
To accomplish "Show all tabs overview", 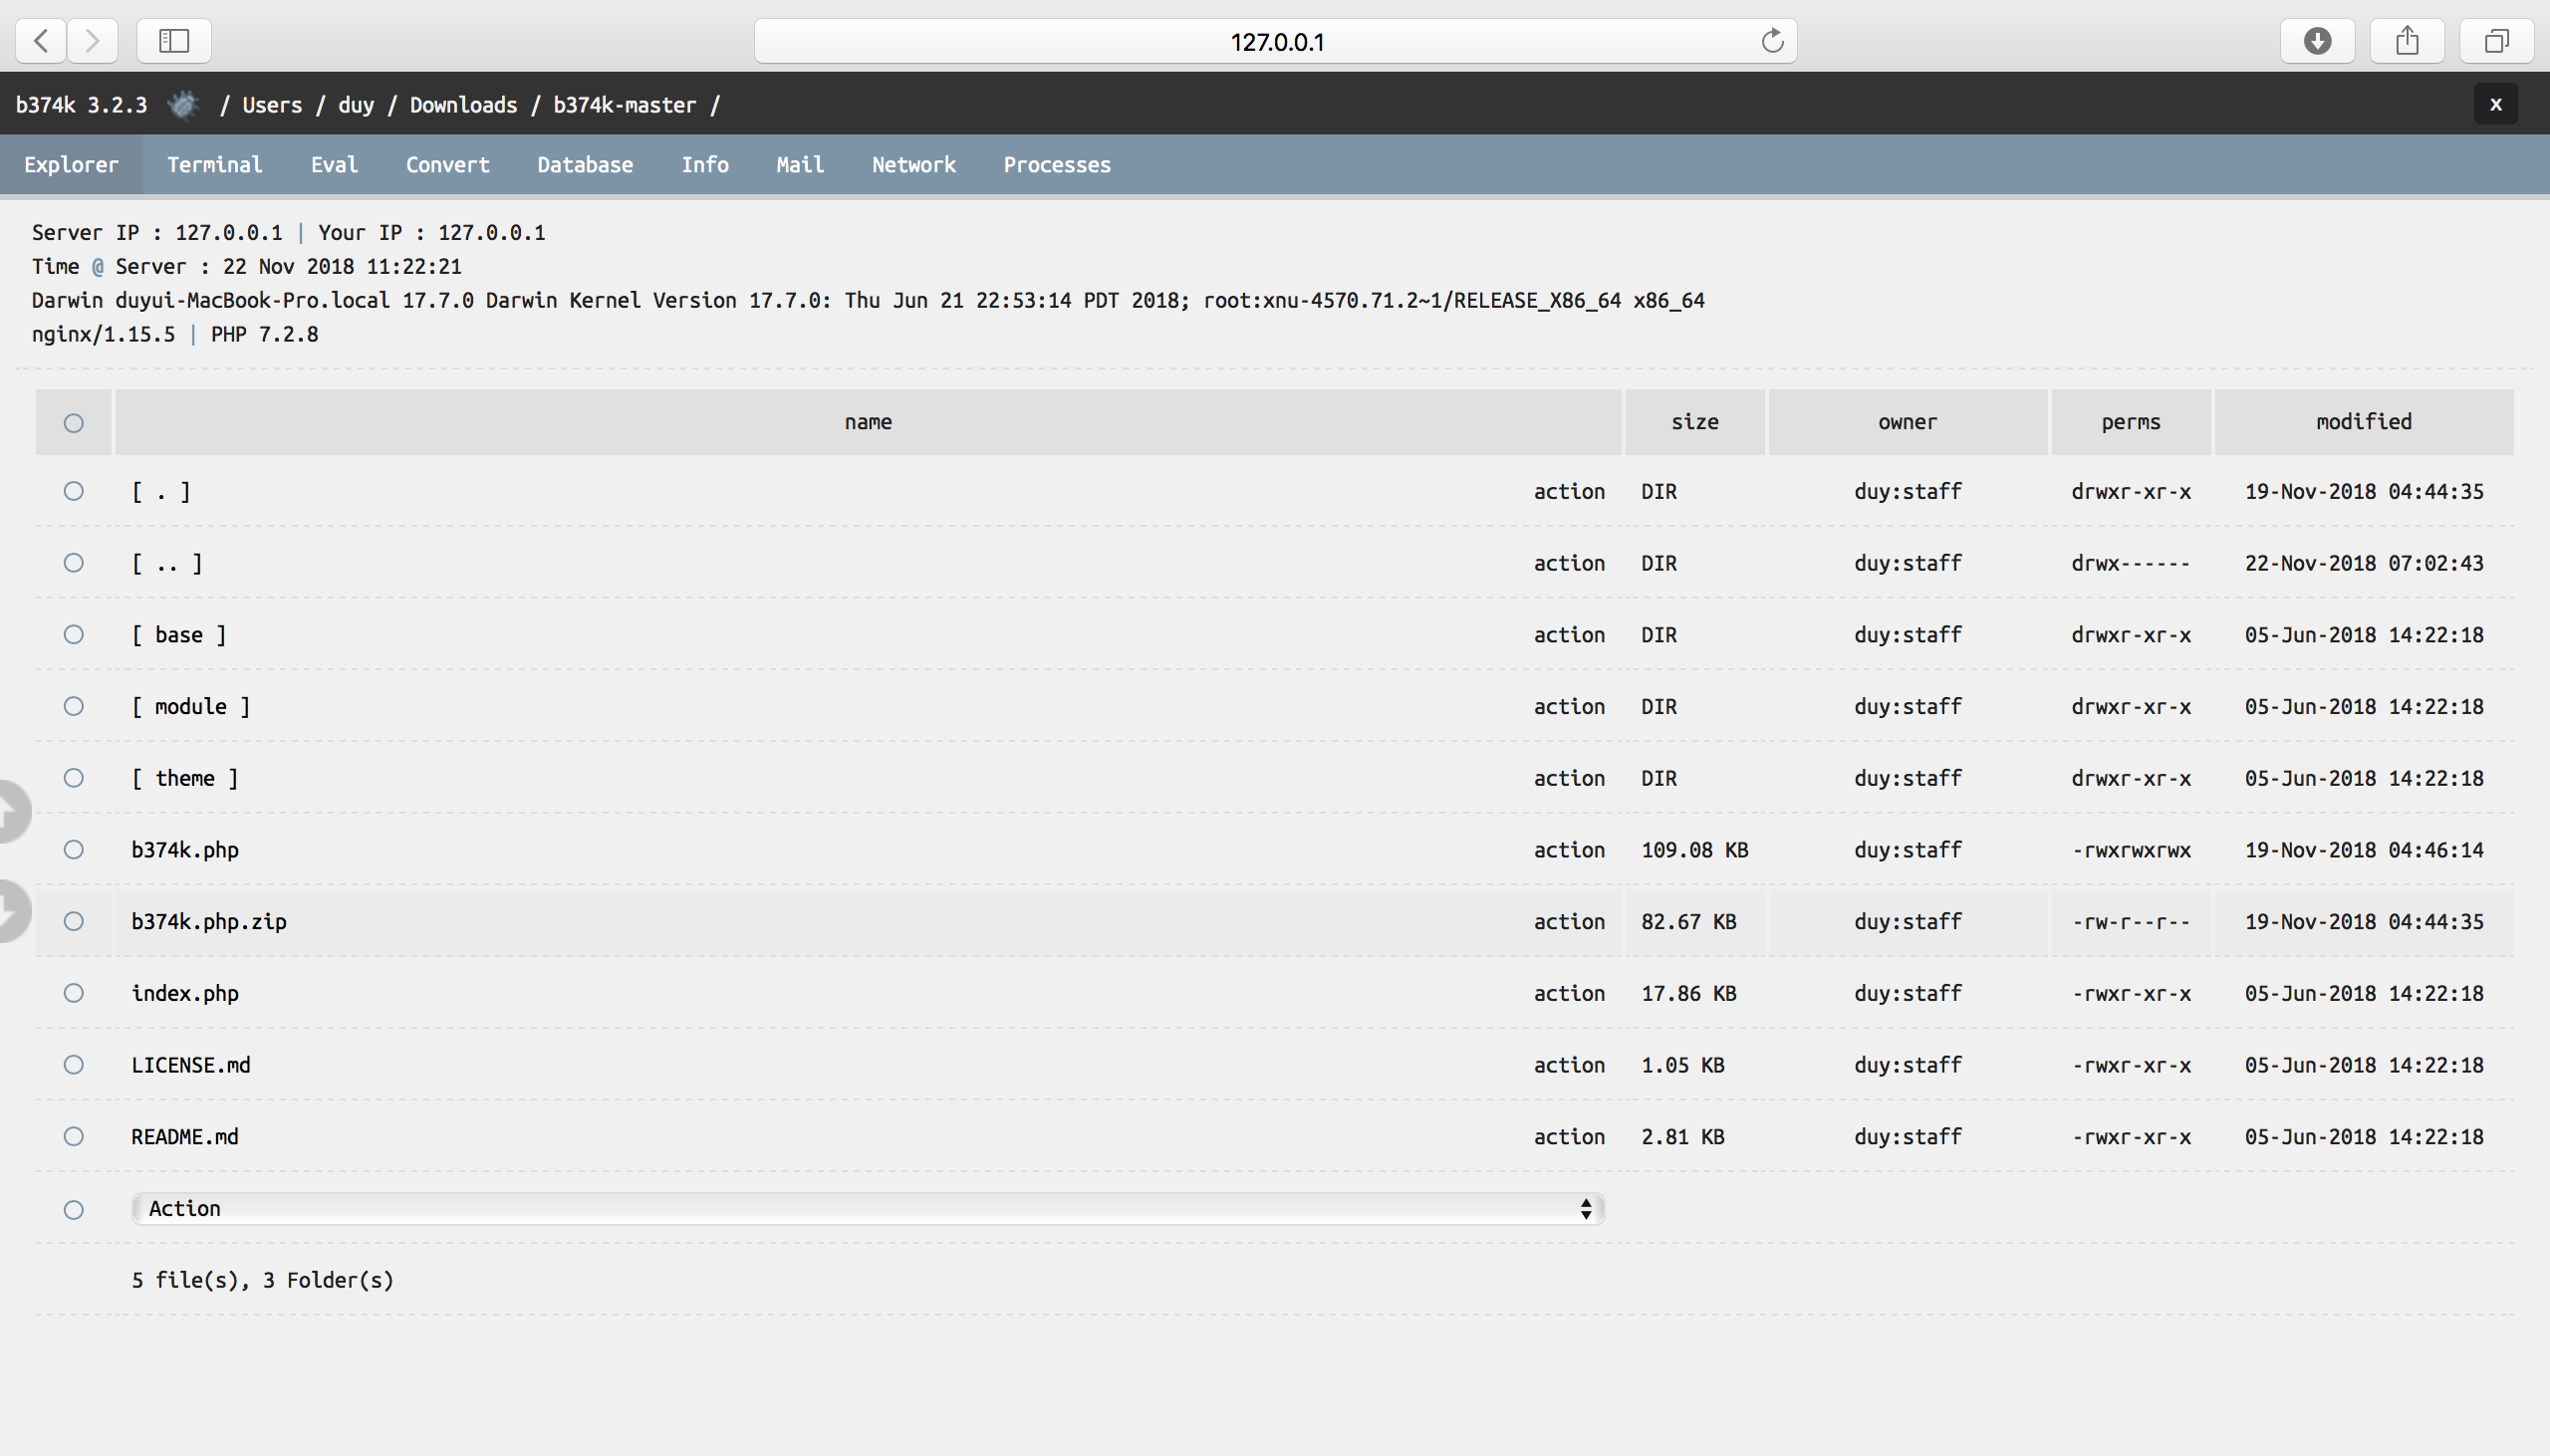I will pyautogui.click(x=2497, y=40).
